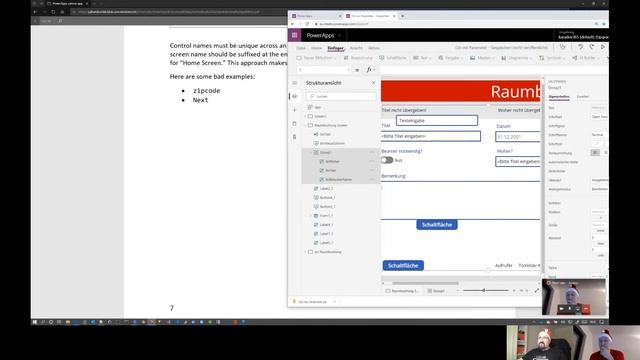The height and width of the screenshot is (360, 640).
Task: Click 'Next' in the PDF bad examples list
Action: [200, 100]
